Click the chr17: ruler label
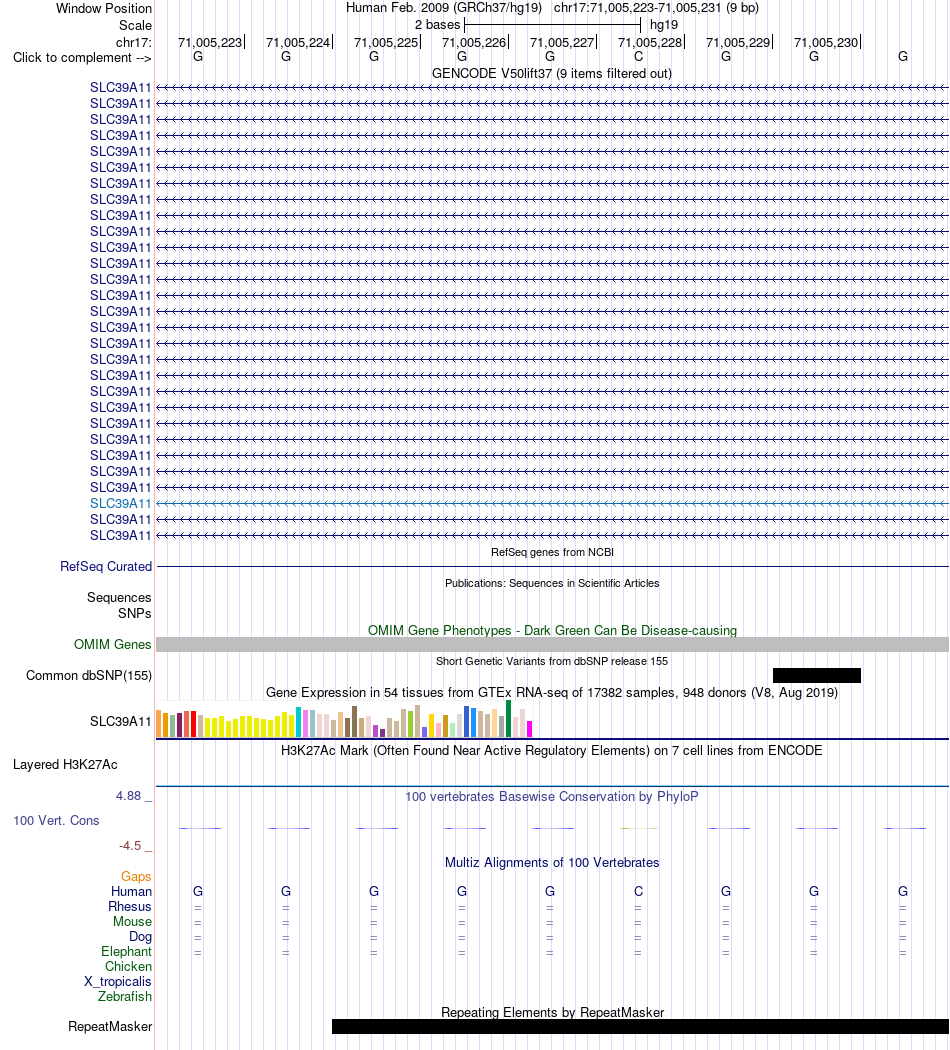Image resolution: width=950 pixels, height=1050 pixels. click(x=134, y=42)
